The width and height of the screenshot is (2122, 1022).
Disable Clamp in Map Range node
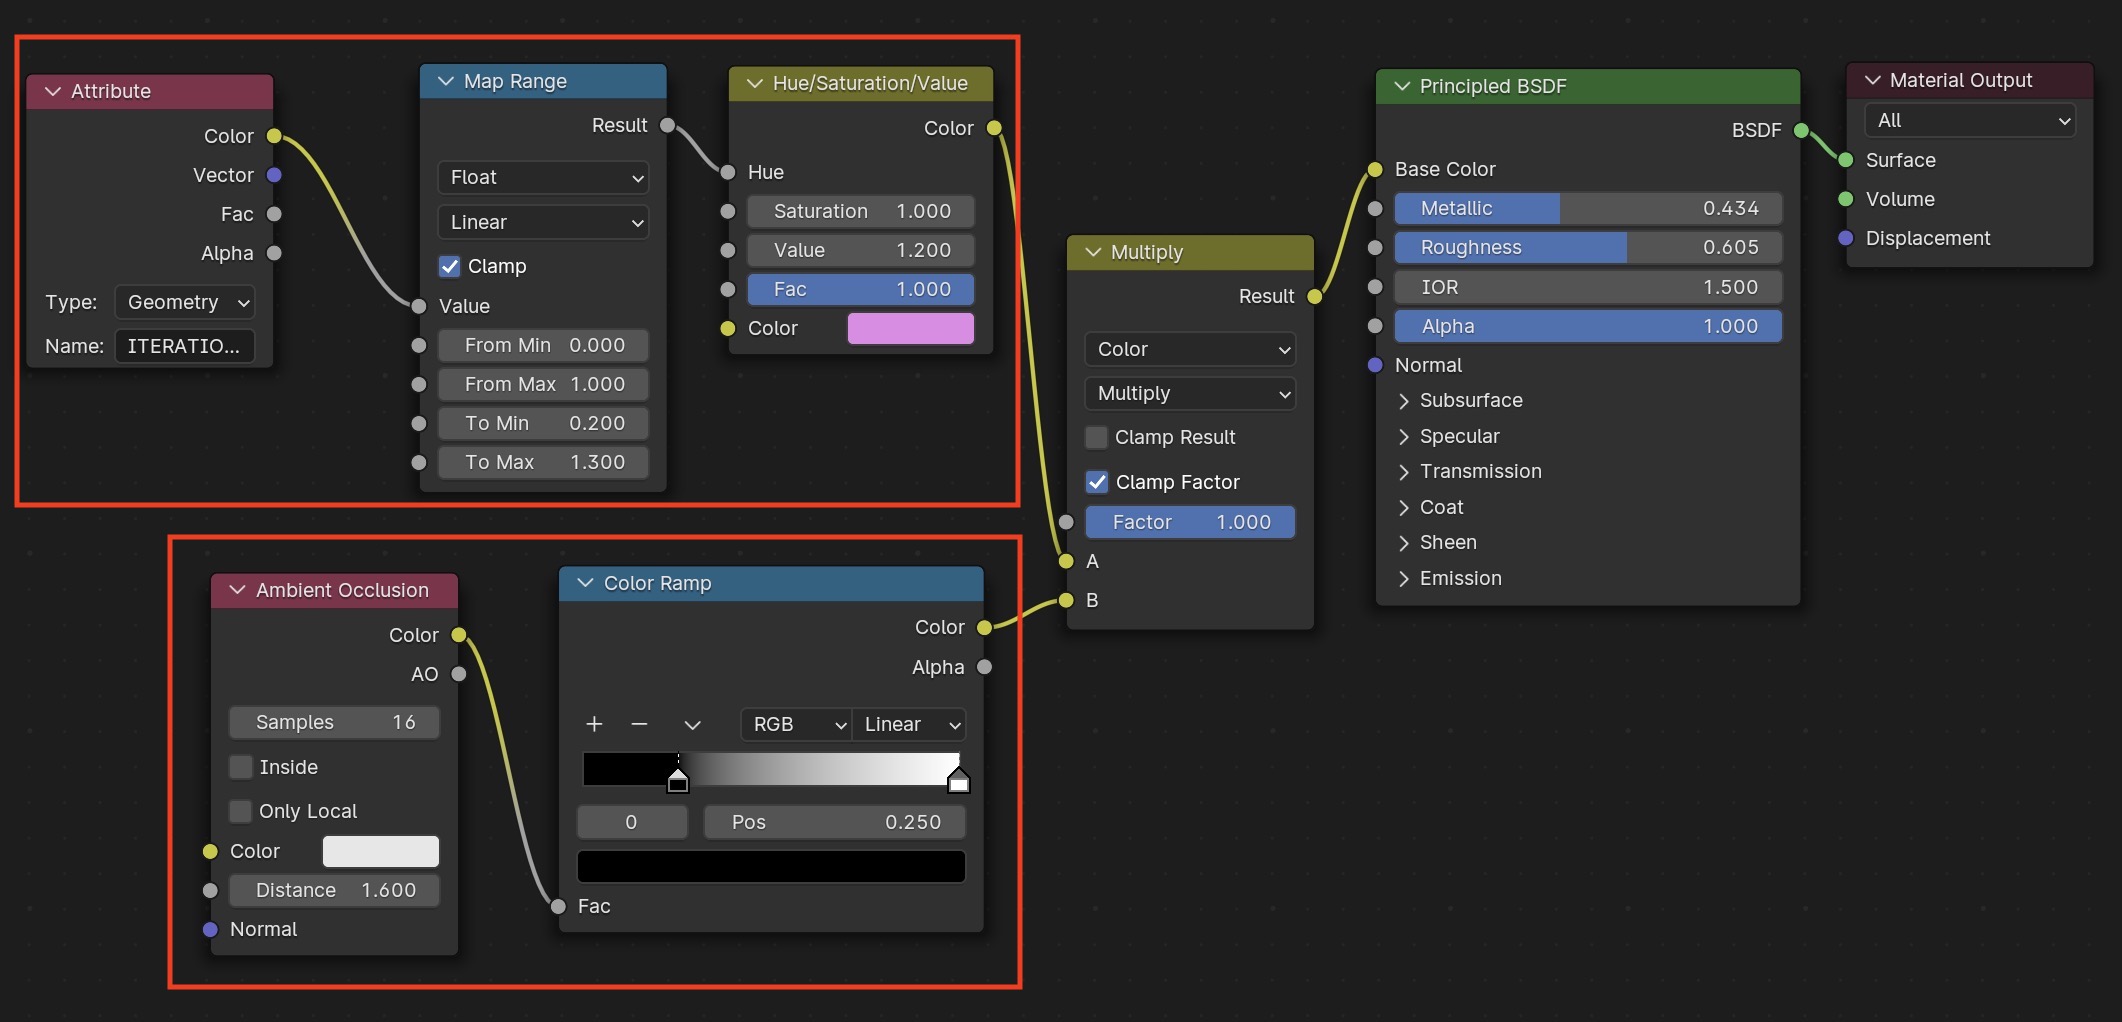[450, 266]
